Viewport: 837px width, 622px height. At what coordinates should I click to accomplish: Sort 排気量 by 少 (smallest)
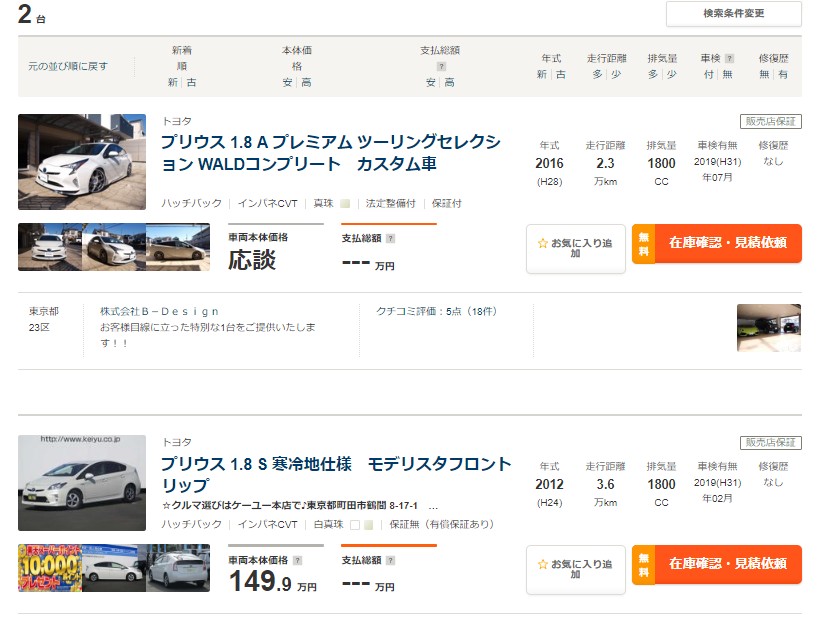pos(672,74)
